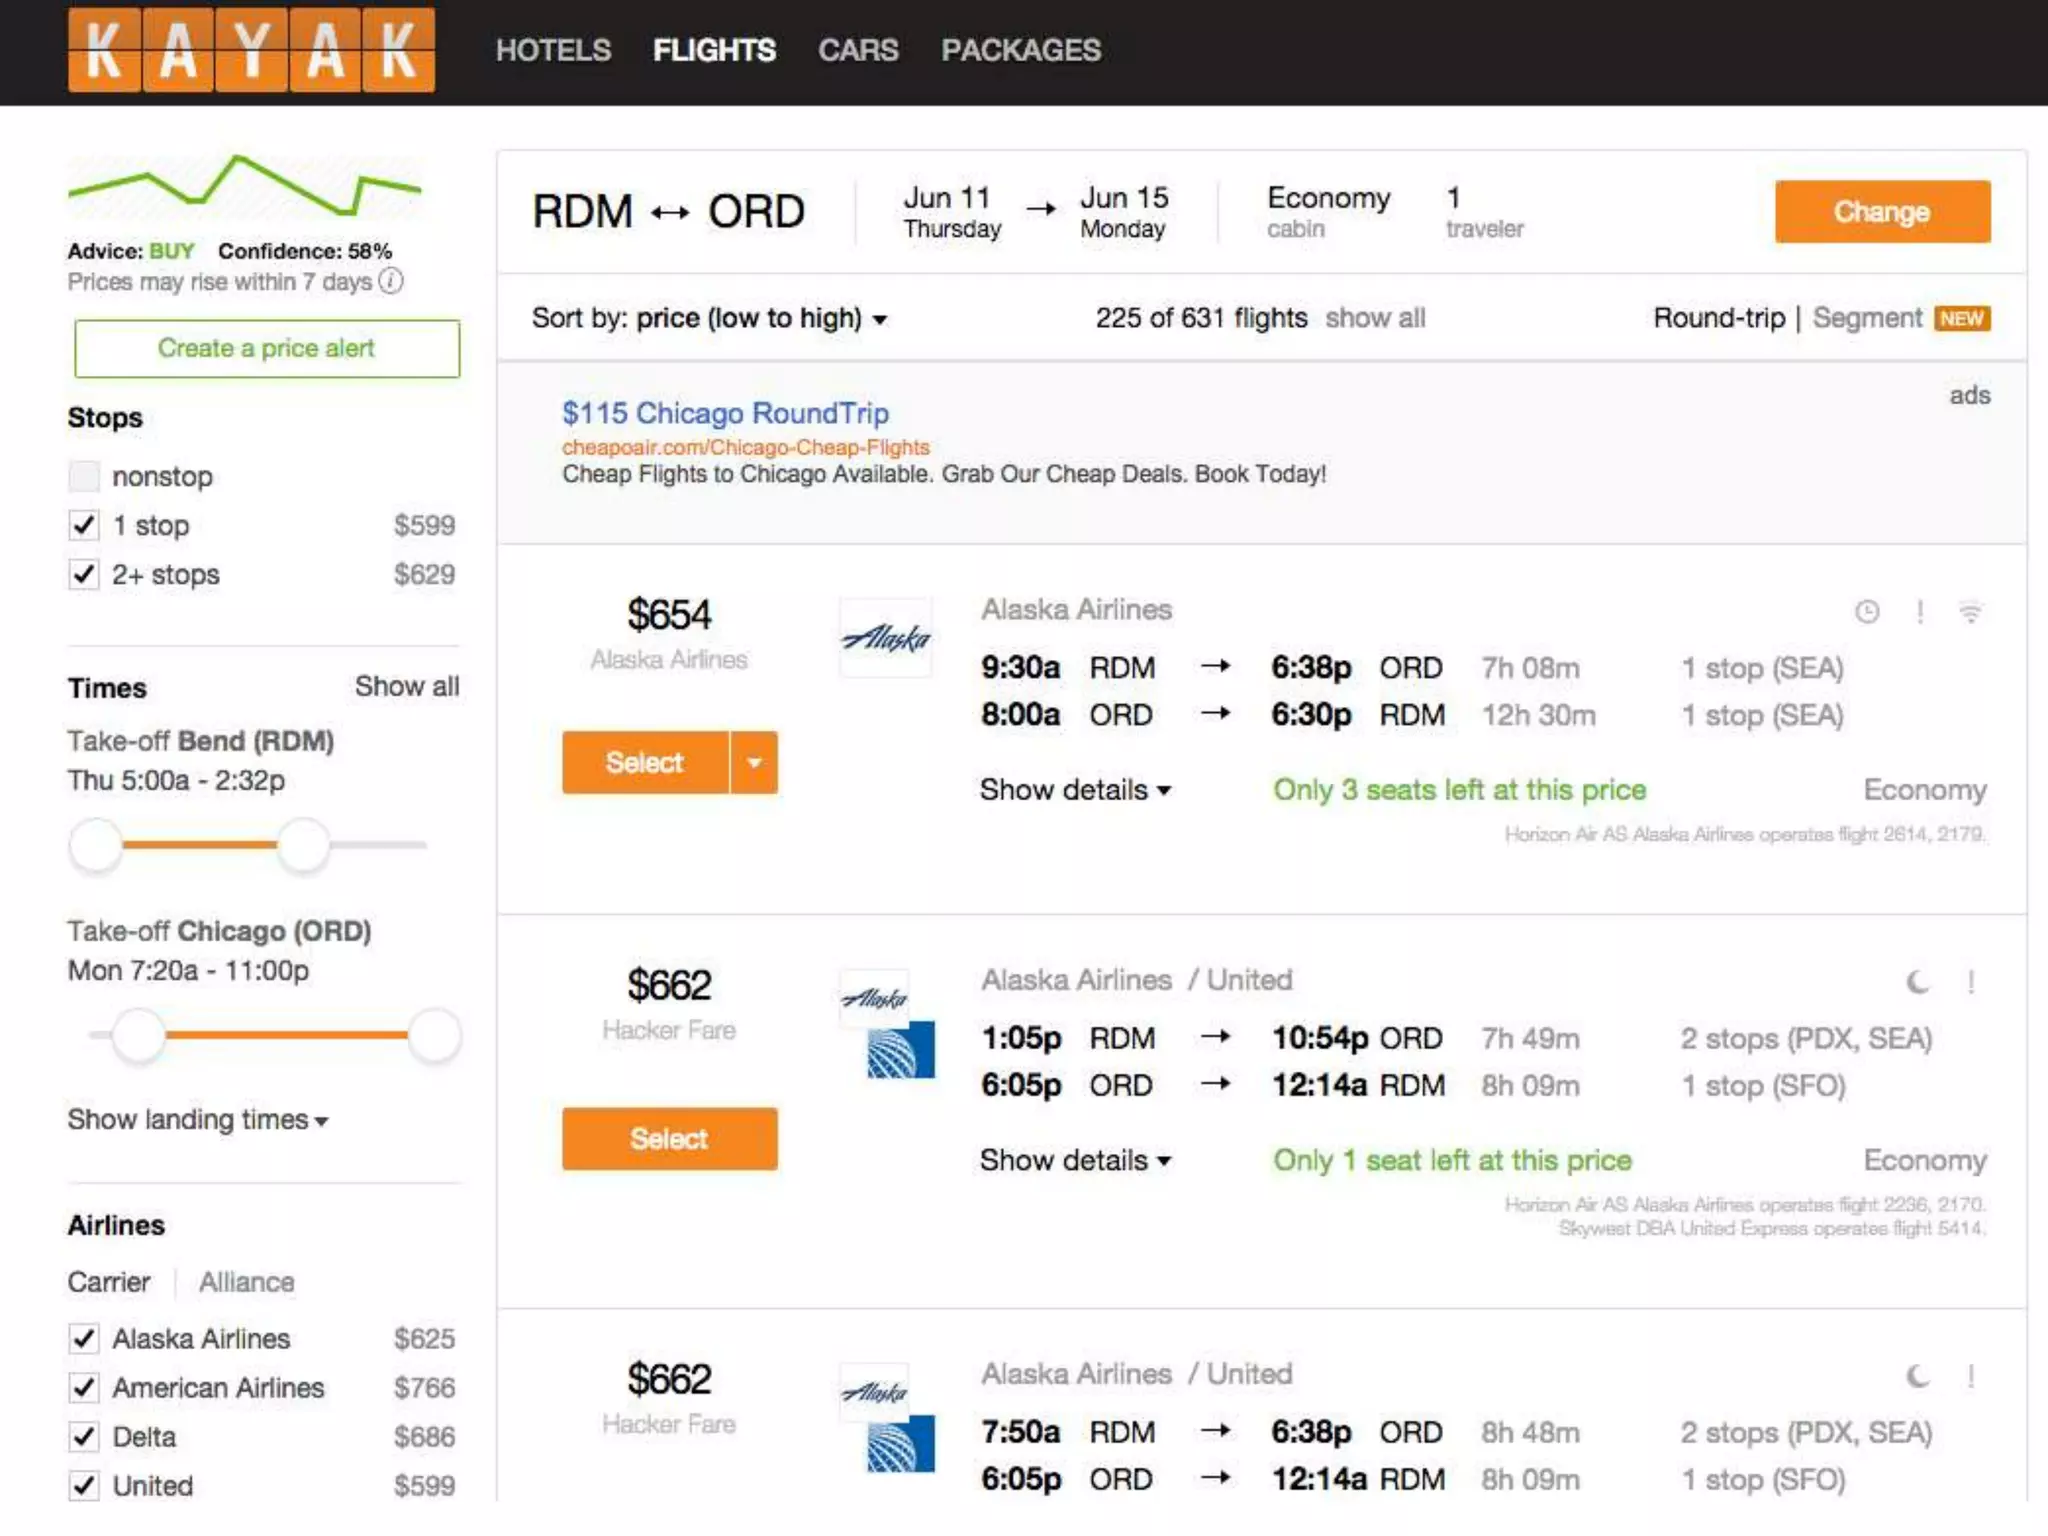The height and width of the screenshot is (1536, 2048).
Task: Click the orange Change search button
Action: pos(1881,212)
